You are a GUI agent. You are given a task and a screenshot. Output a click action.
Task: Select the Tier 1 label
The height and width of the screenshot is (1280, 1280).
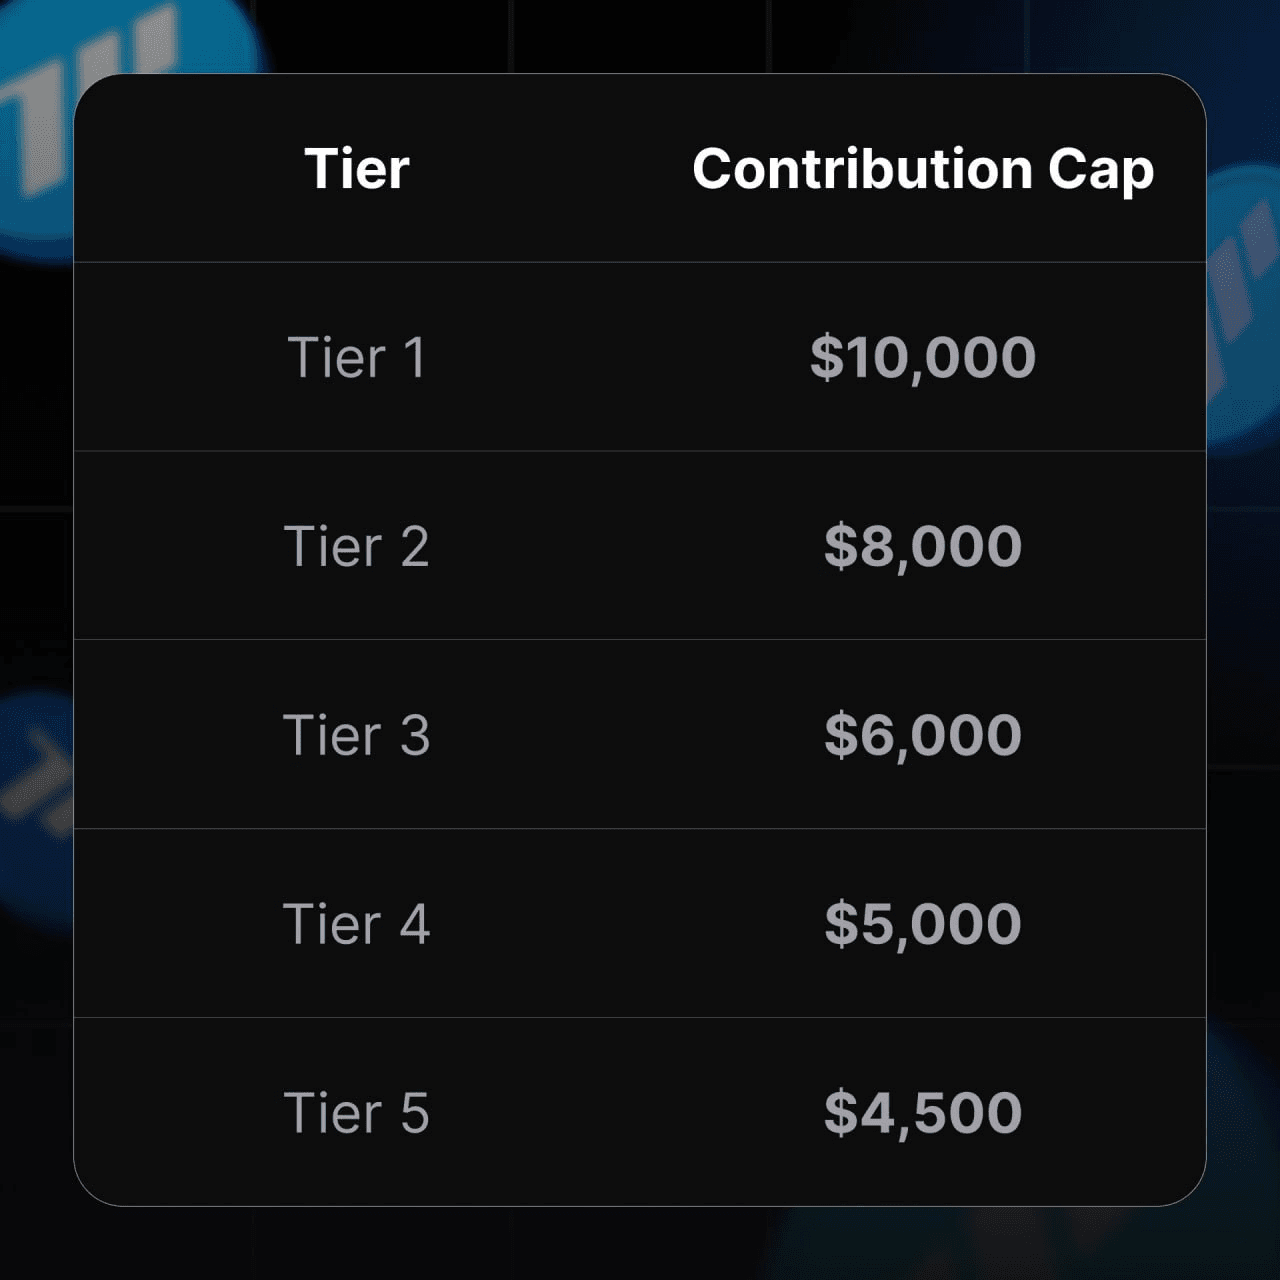(x=357, y=357)
